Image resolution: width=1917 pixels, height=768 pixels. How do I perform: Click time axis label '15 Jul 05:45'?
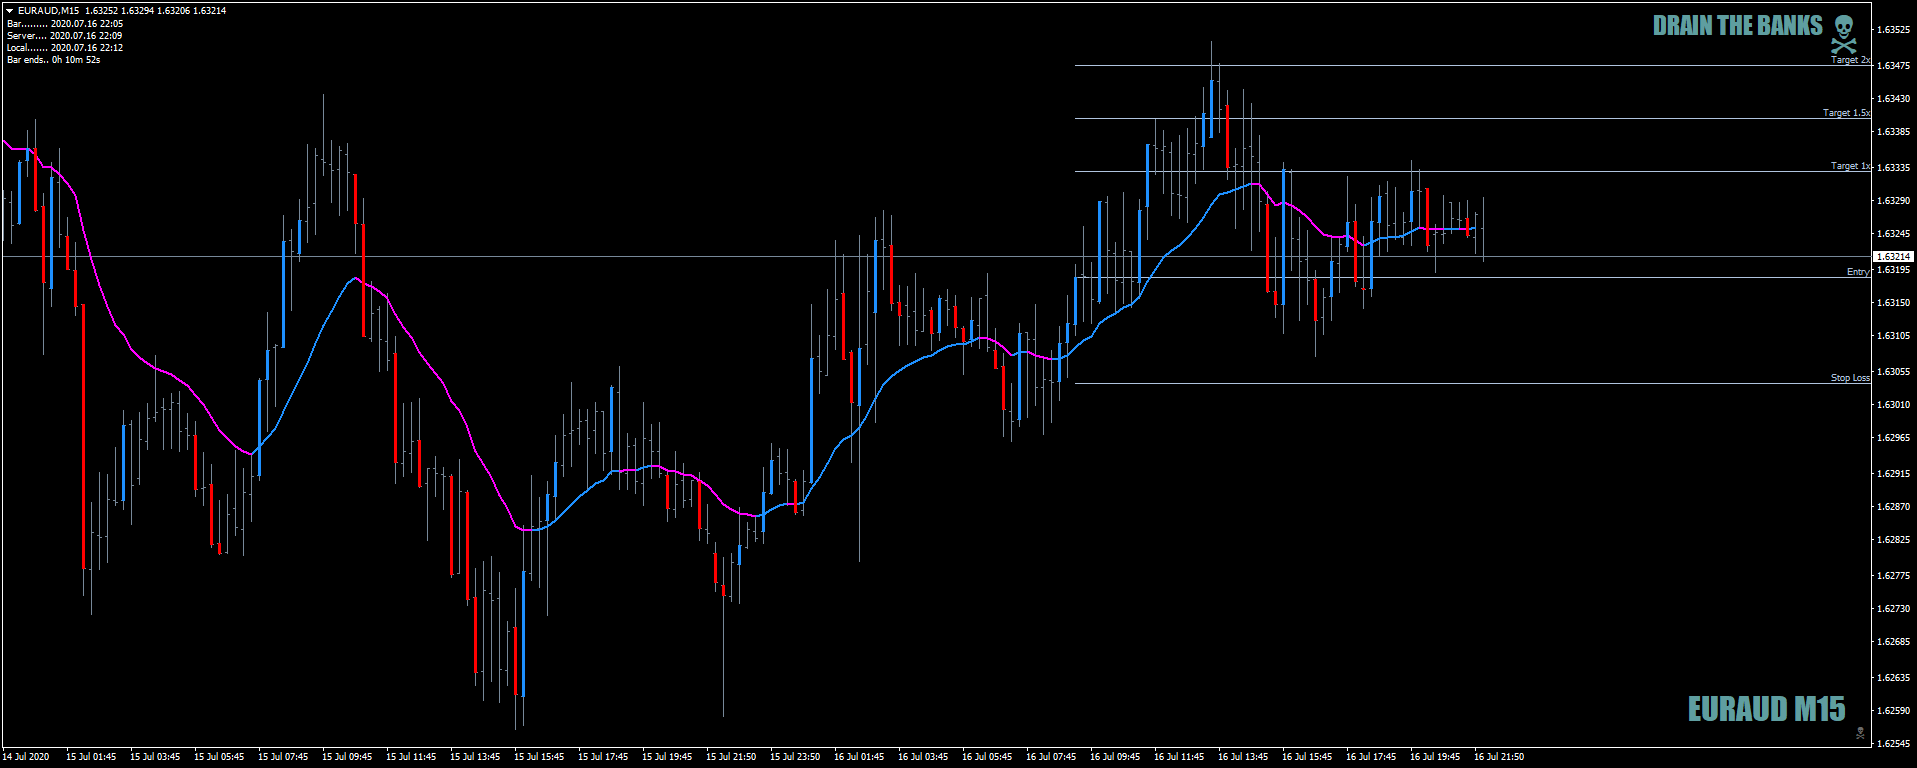[x=219, y=757]
